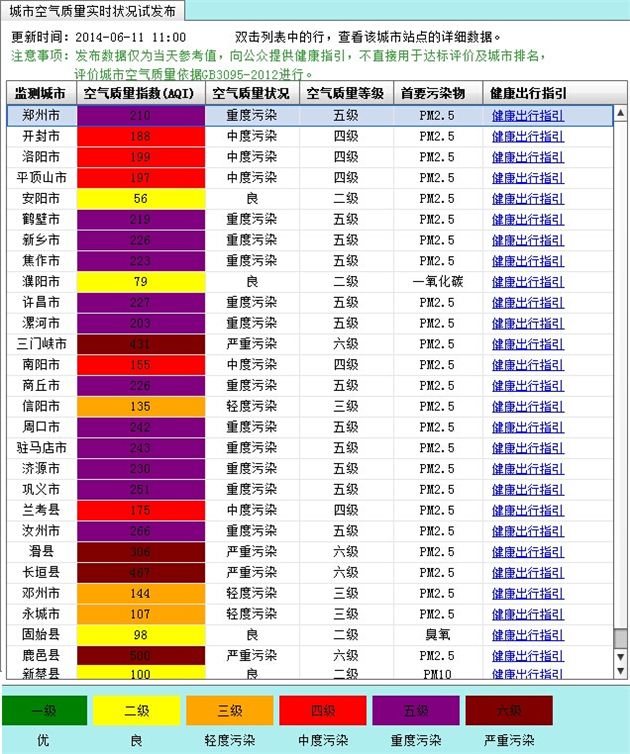Click the AQI value 107 for 永城市

coord(141,614)
